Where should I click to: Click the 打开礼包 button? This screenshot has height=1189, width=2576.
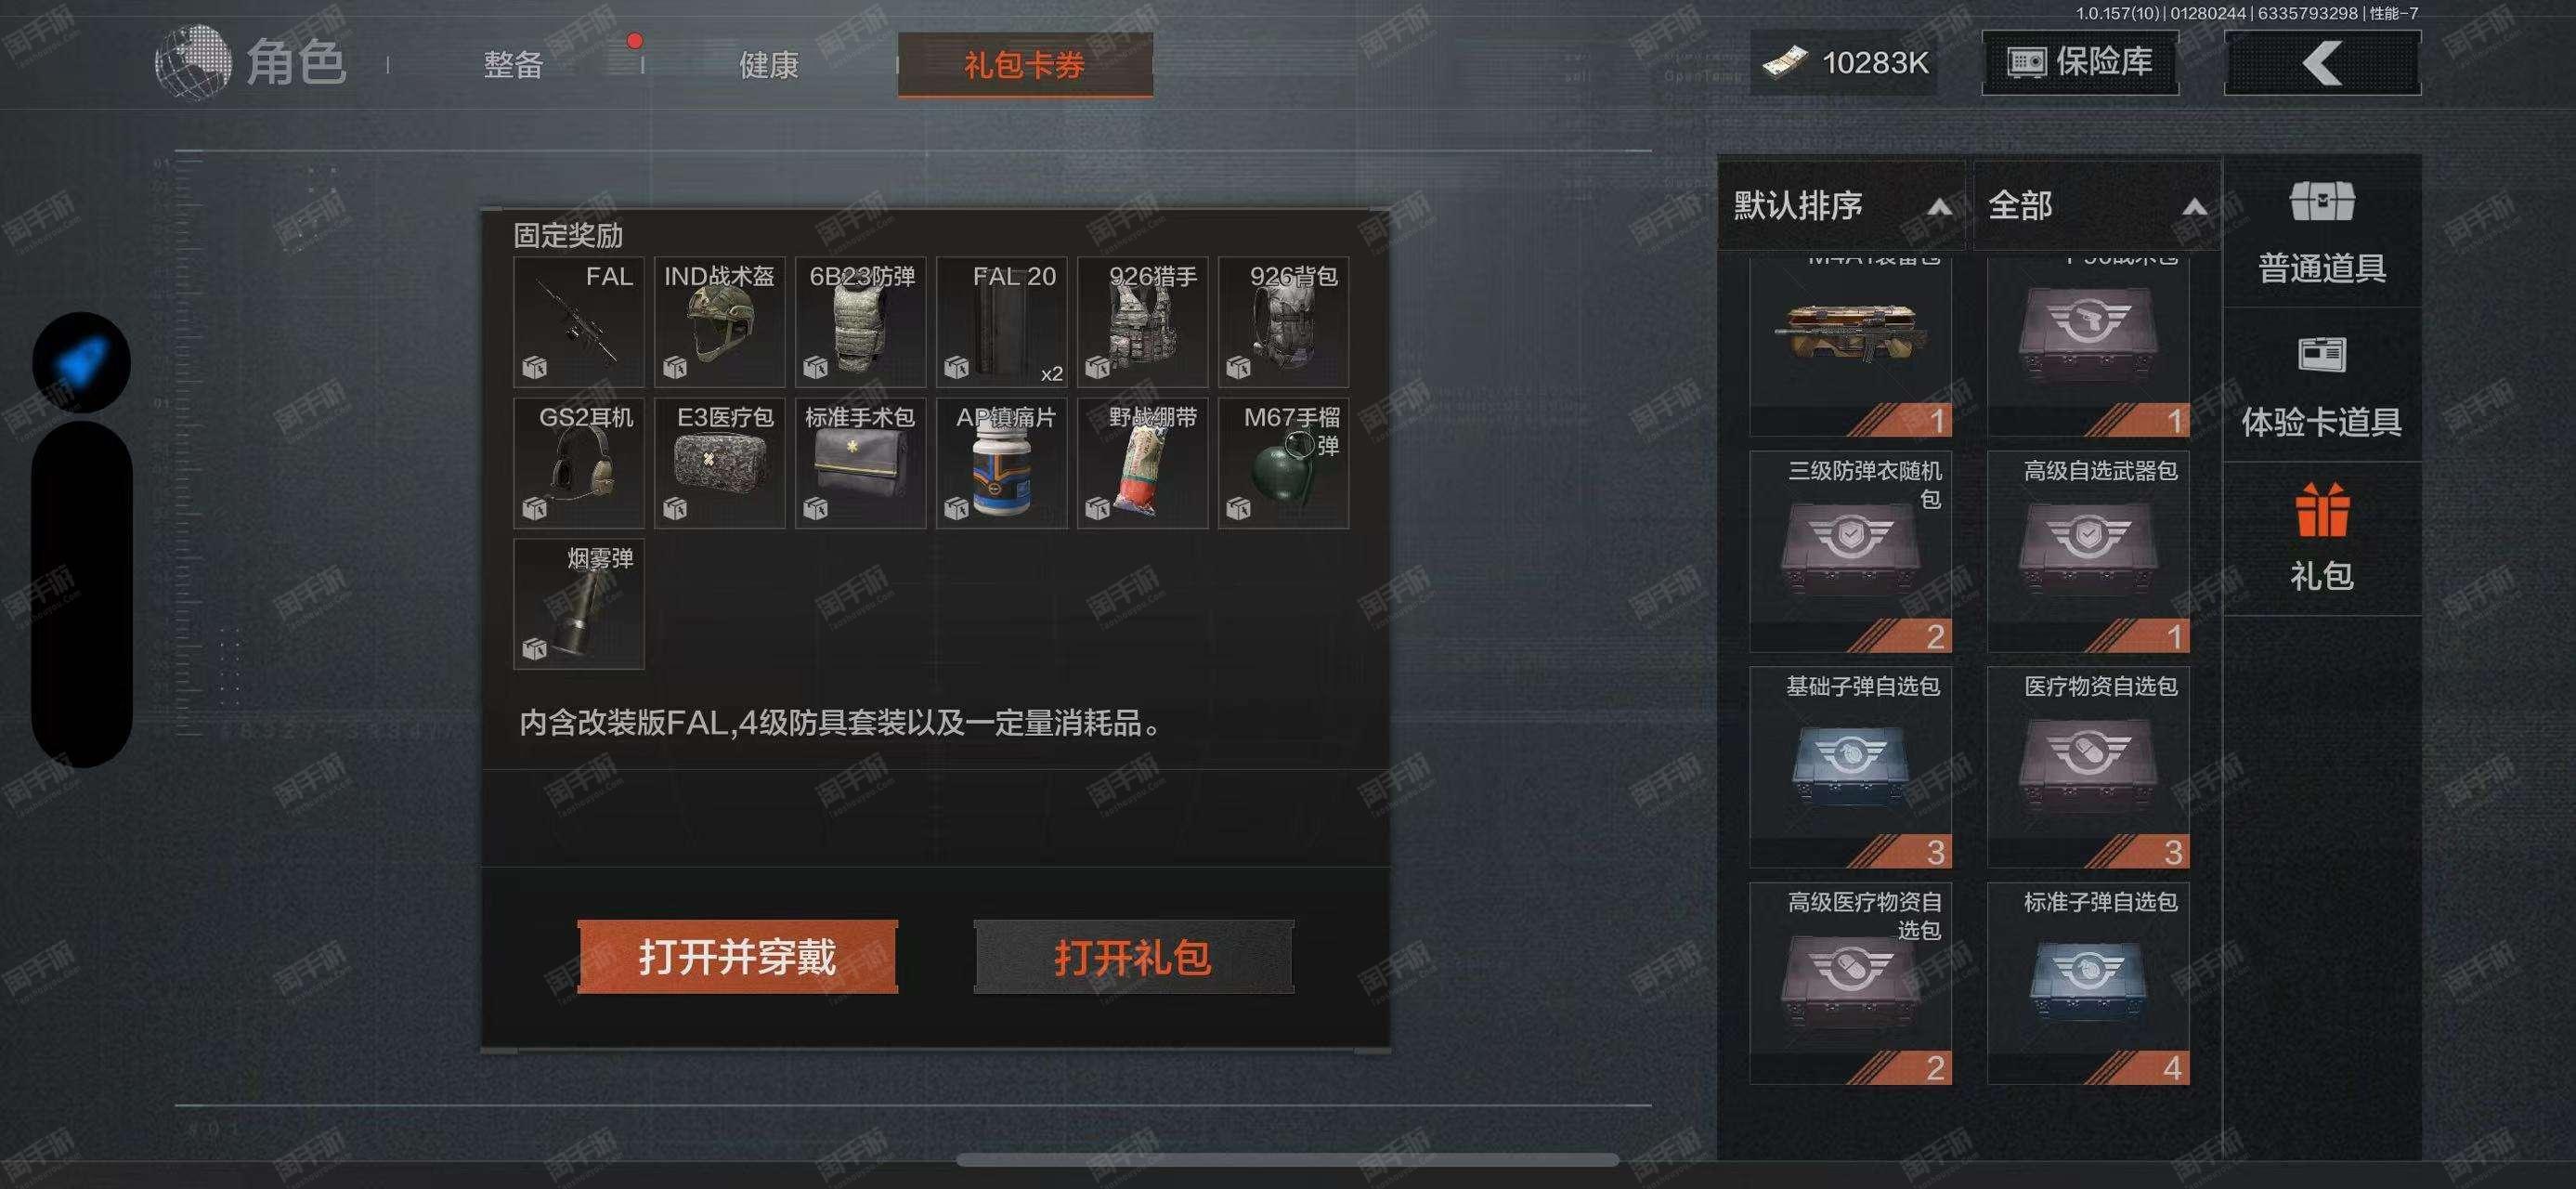click(x=1133, y=957)
